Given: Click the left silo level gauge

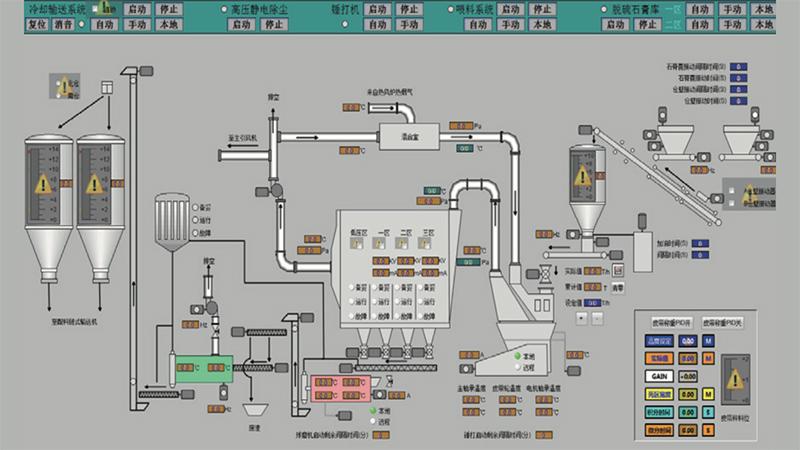Looking at the screenshot, I should [x=43, y=184].
